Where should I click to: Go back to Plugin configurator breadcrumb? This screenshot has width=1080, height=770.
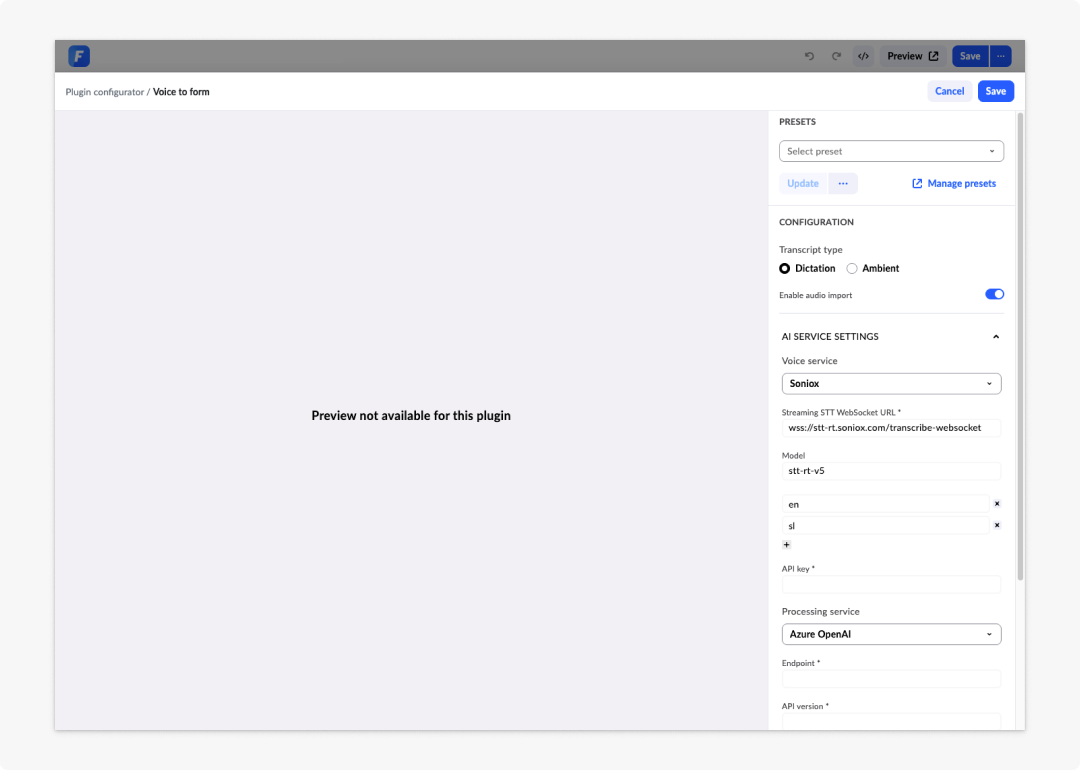click(x=105, y=92)
